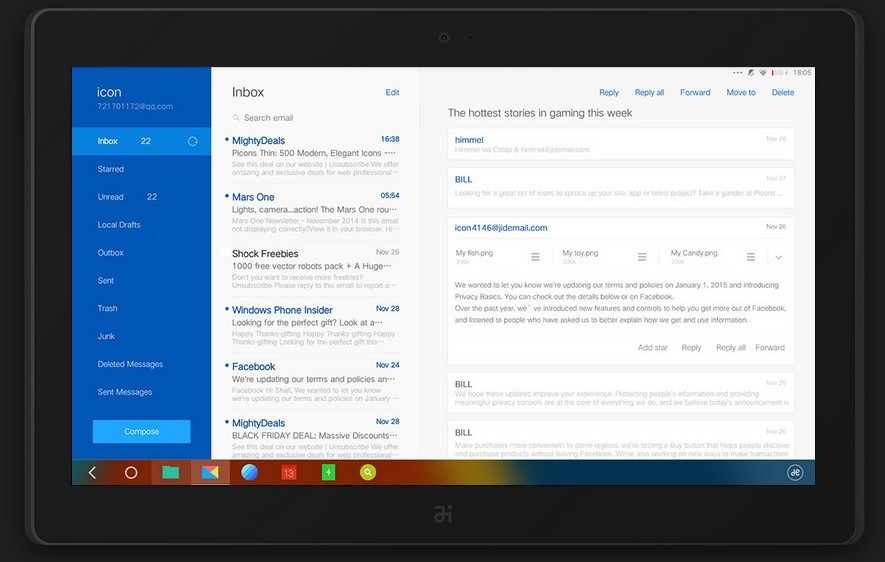The image size is (885, 562).
Task: Expand attachments with the chevron arrow
Action: pyautogui.click(x=778, y=257)
